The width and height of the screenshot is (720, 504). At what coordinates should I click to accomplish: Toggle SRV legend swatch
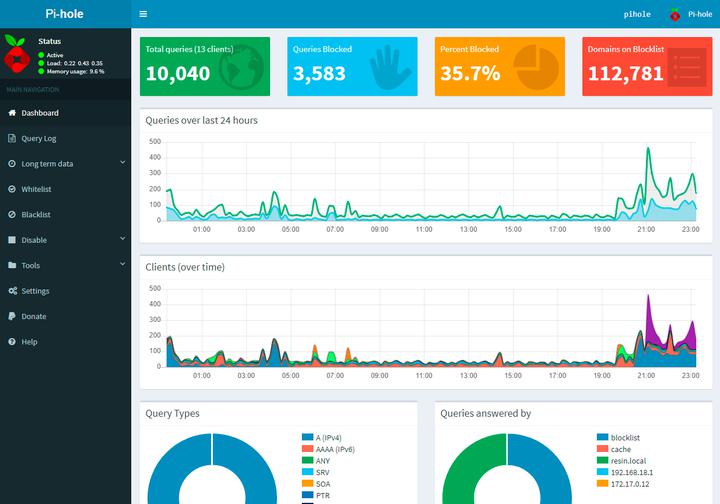tap(308, 471)
